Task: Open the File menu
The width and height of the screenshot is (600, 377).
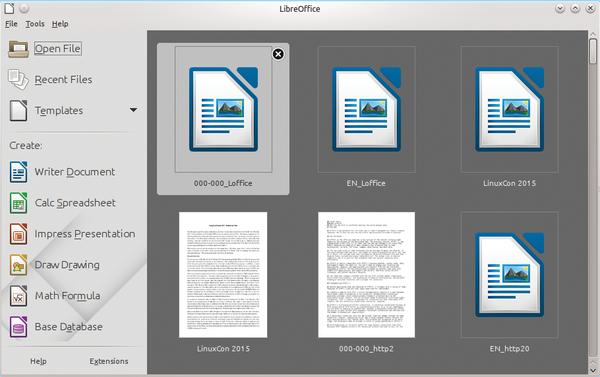Action: click(11, 24)
